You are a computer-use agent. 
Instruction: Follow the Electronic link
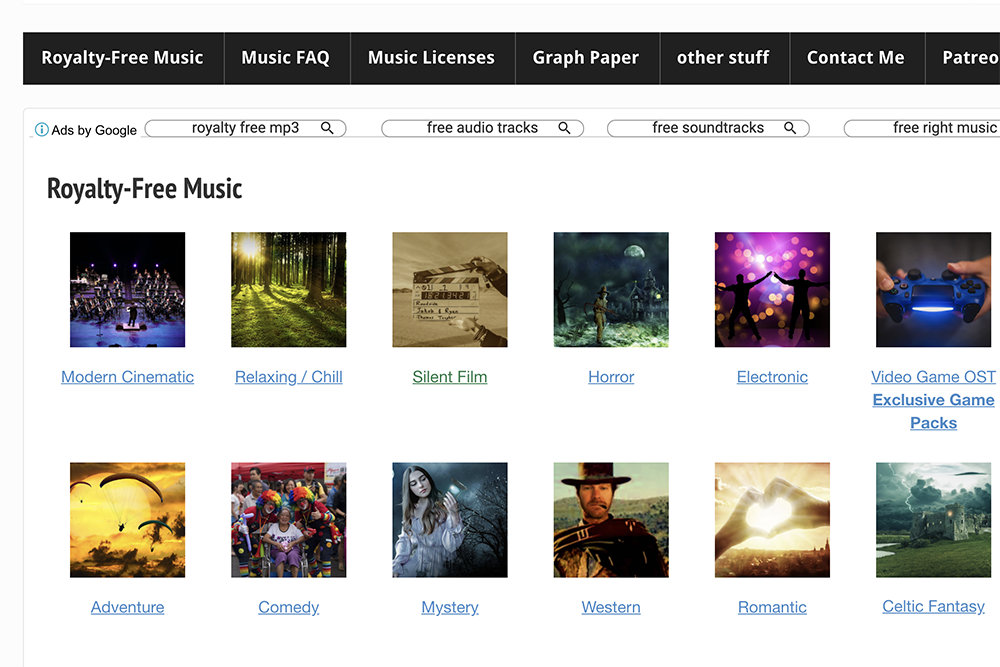(x=772, y=377)
